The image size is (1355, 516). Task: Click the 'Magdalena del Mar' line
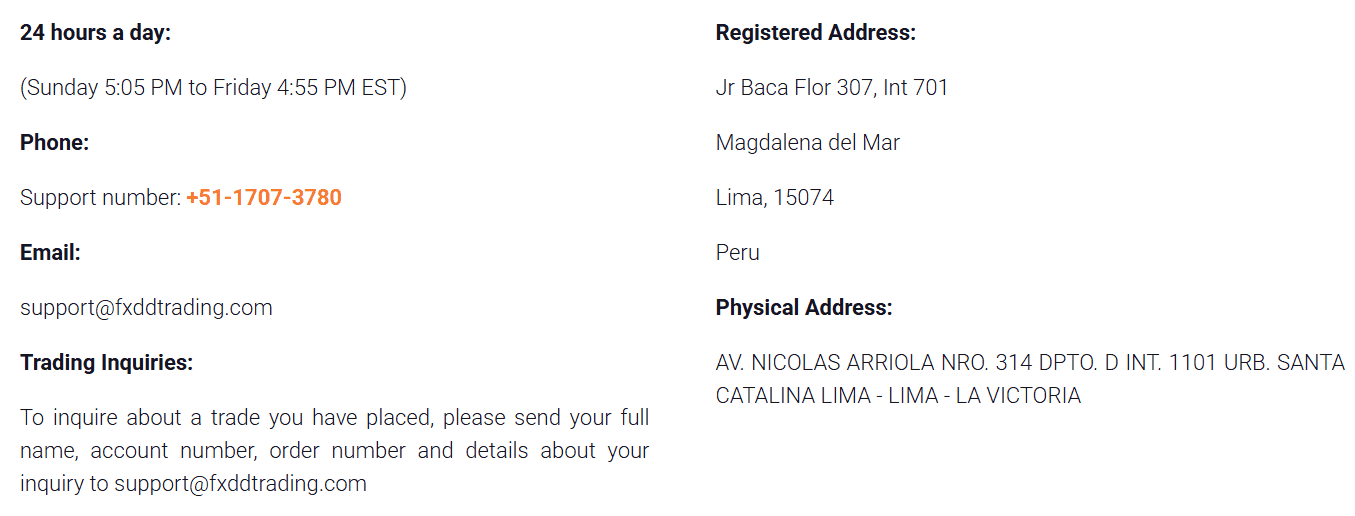(807, 143)
